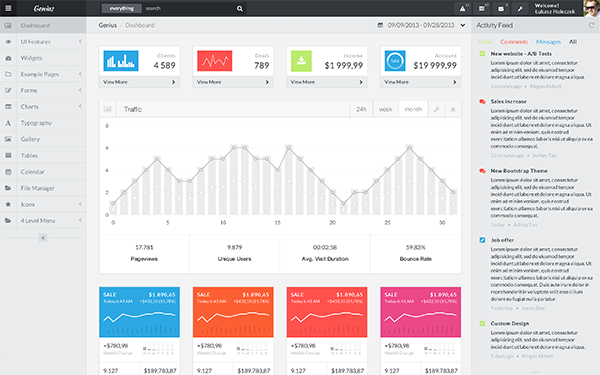Click the search magnifier icon
The width and height of the screenshot is (600, 375).
point(240,8)
